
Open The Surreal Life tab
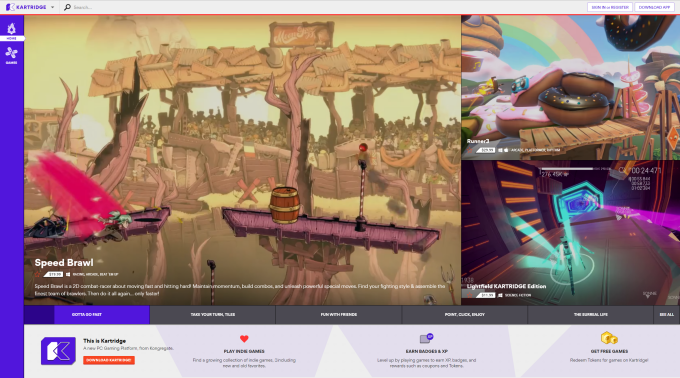click(590, 315)
